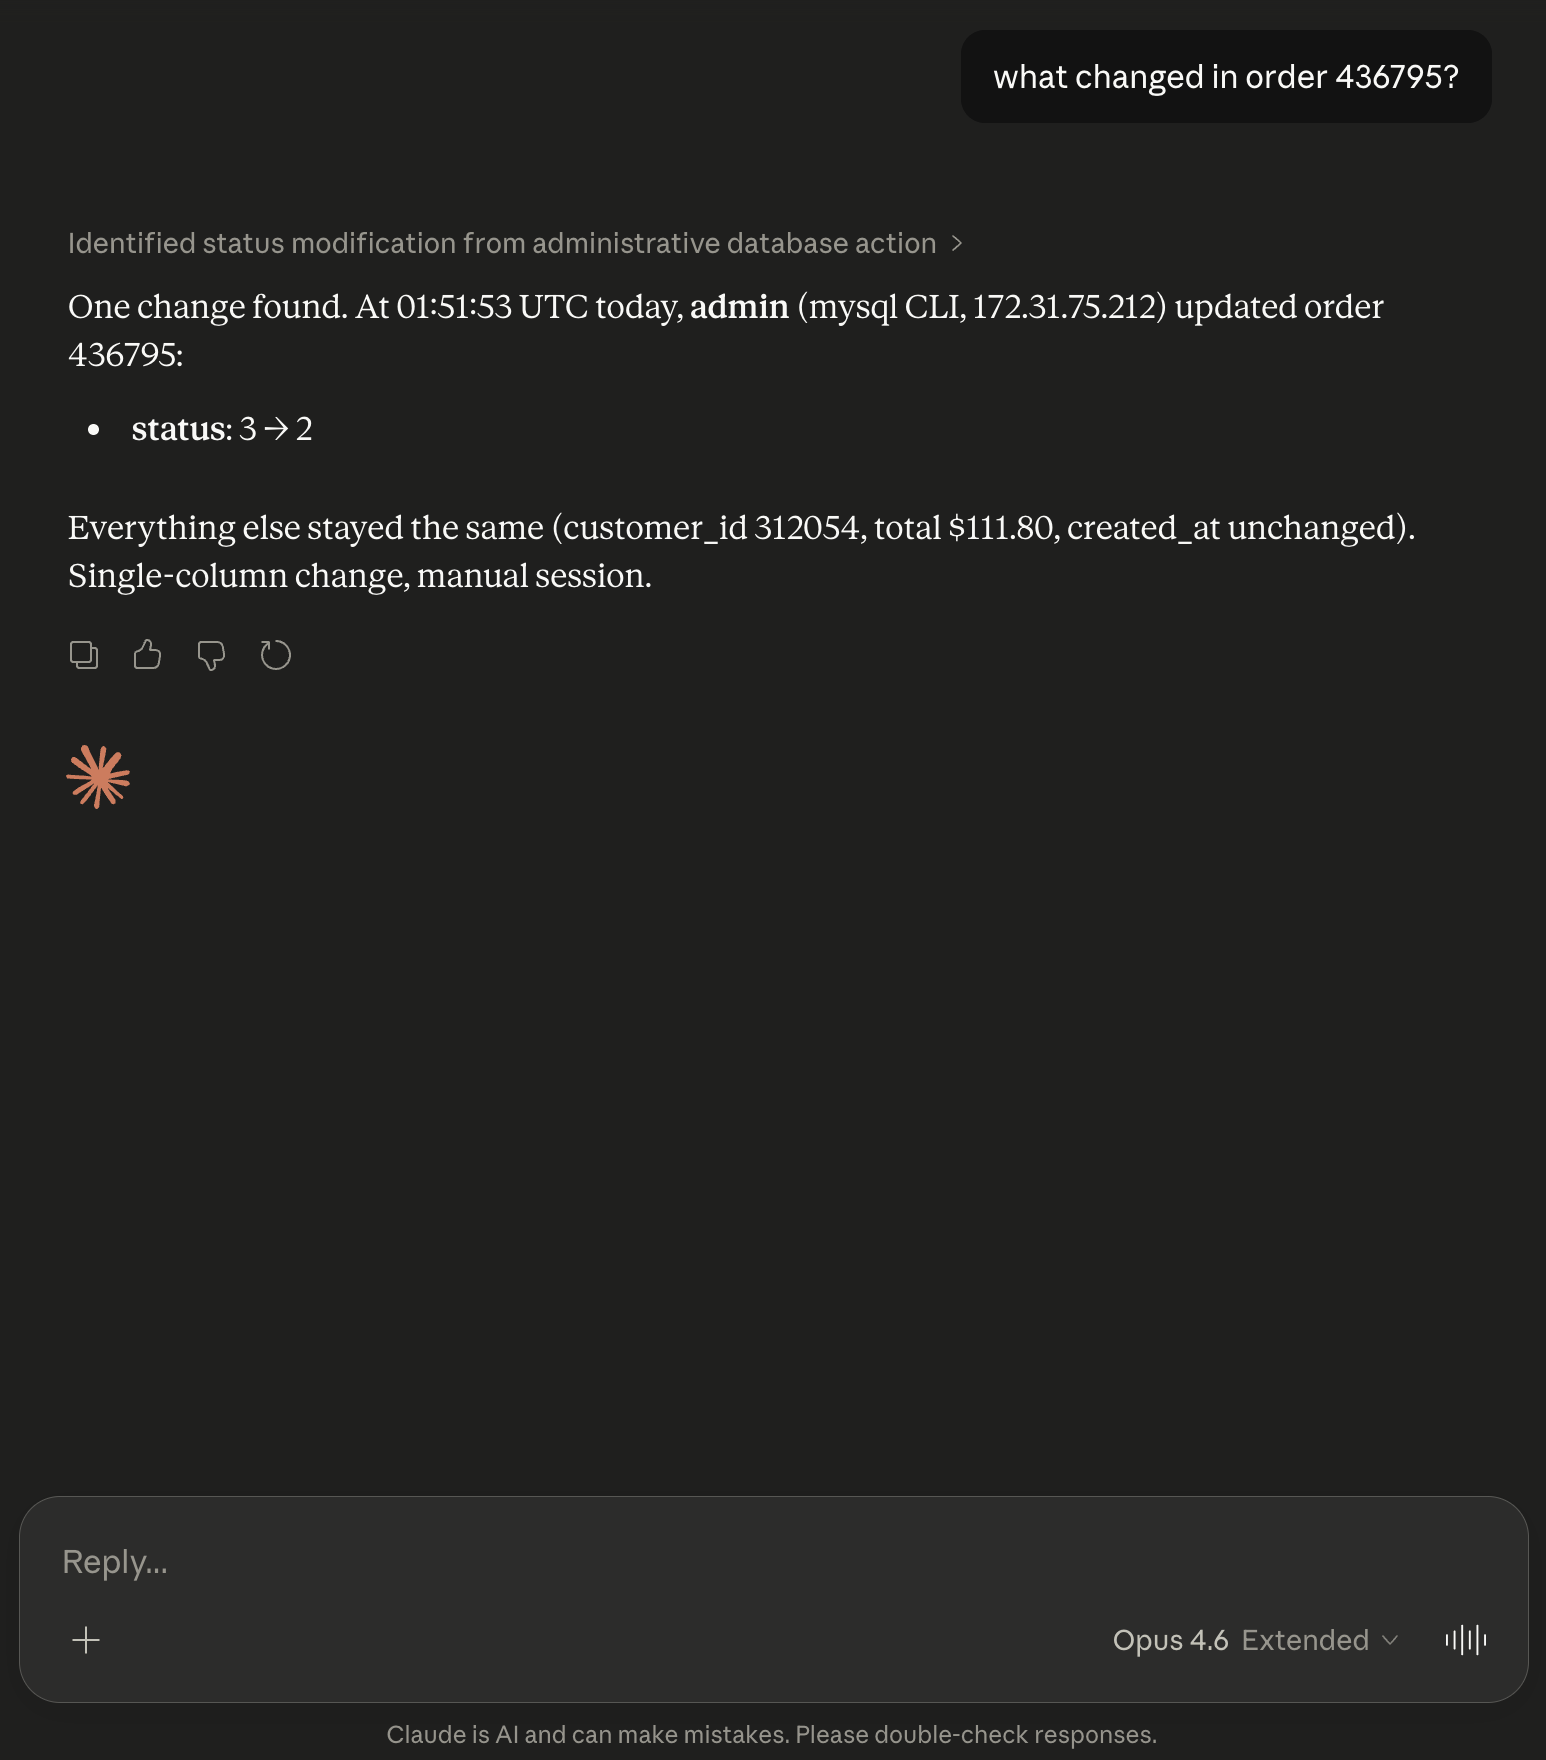Click the '01:51:53 UTC' timestamp text
The height and width of the screenshot is (1760, 1546).
[492, 307]
